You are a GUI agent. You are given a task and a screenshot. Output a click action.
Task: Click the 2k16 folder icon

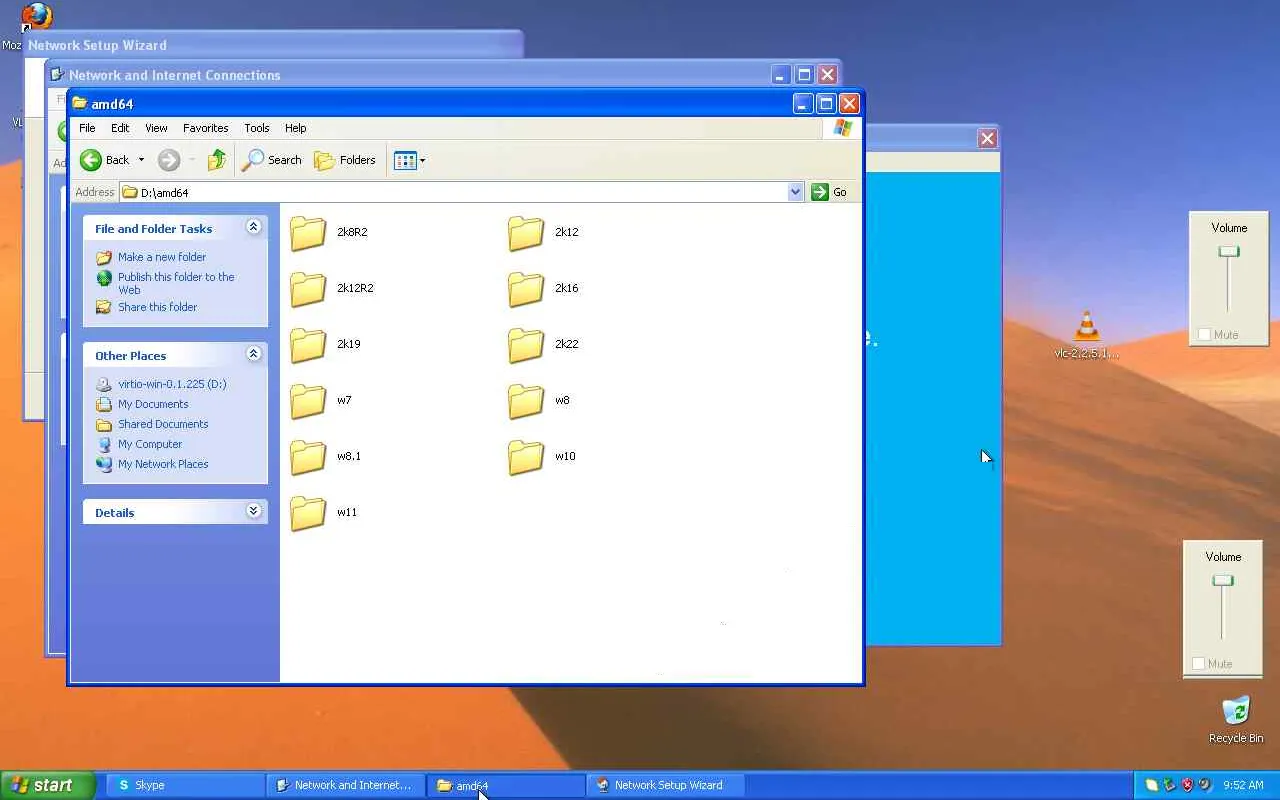pyautogui.click(x=526, y=289)
